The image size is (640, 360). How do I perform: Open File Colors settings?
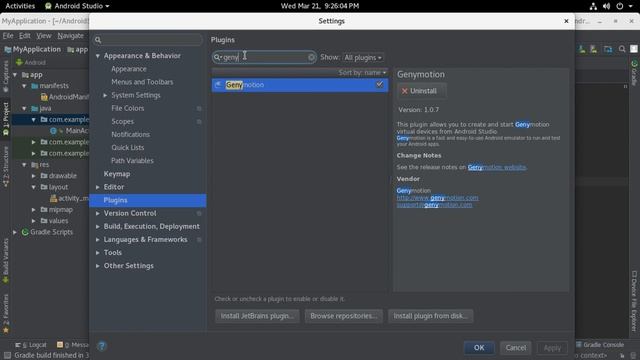[x=127, y=108]
